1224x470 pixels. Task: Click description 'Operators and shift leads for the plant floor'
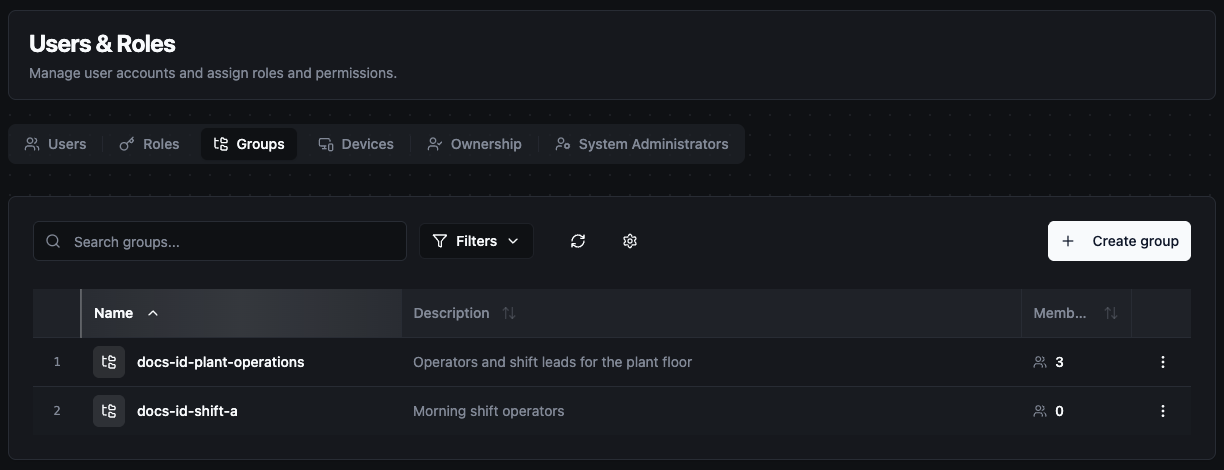point(553,362)
